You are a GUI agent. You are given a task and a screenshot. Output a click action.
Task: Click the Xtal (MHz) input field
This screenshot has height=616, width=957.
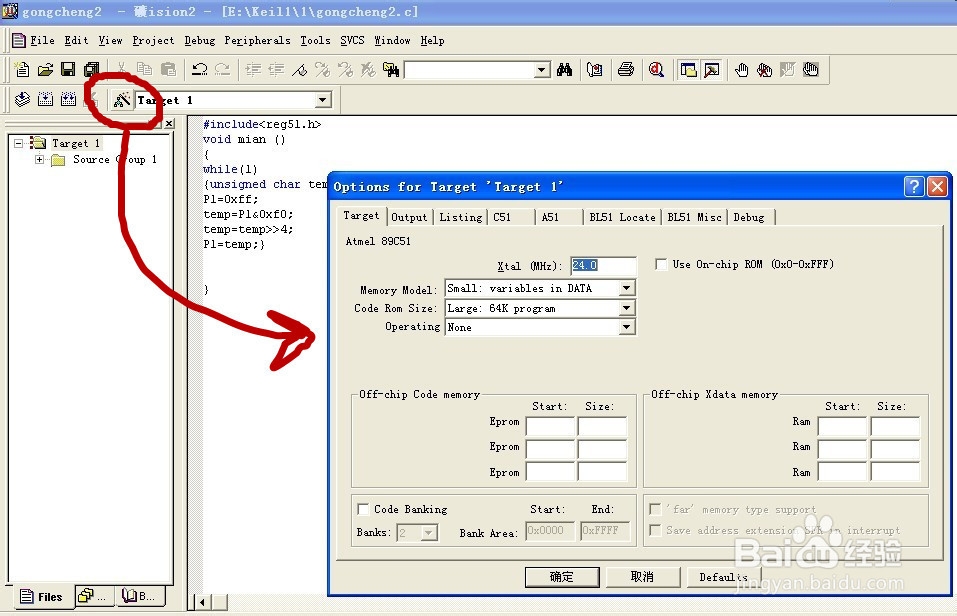[603, 266]
